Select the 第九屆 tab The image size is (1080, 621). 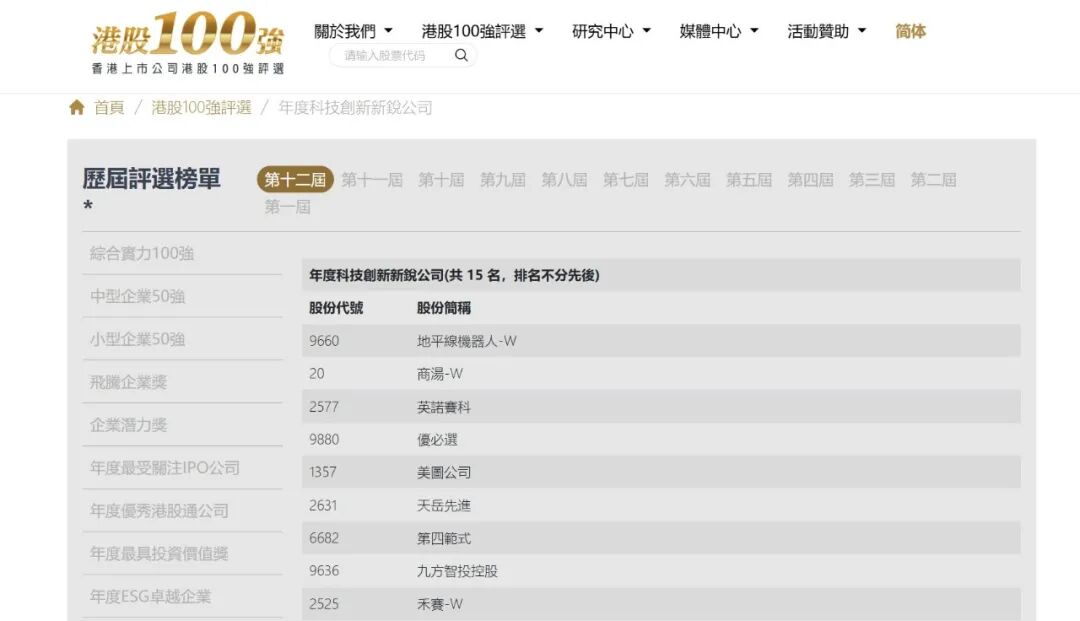(x=503, y=180)
